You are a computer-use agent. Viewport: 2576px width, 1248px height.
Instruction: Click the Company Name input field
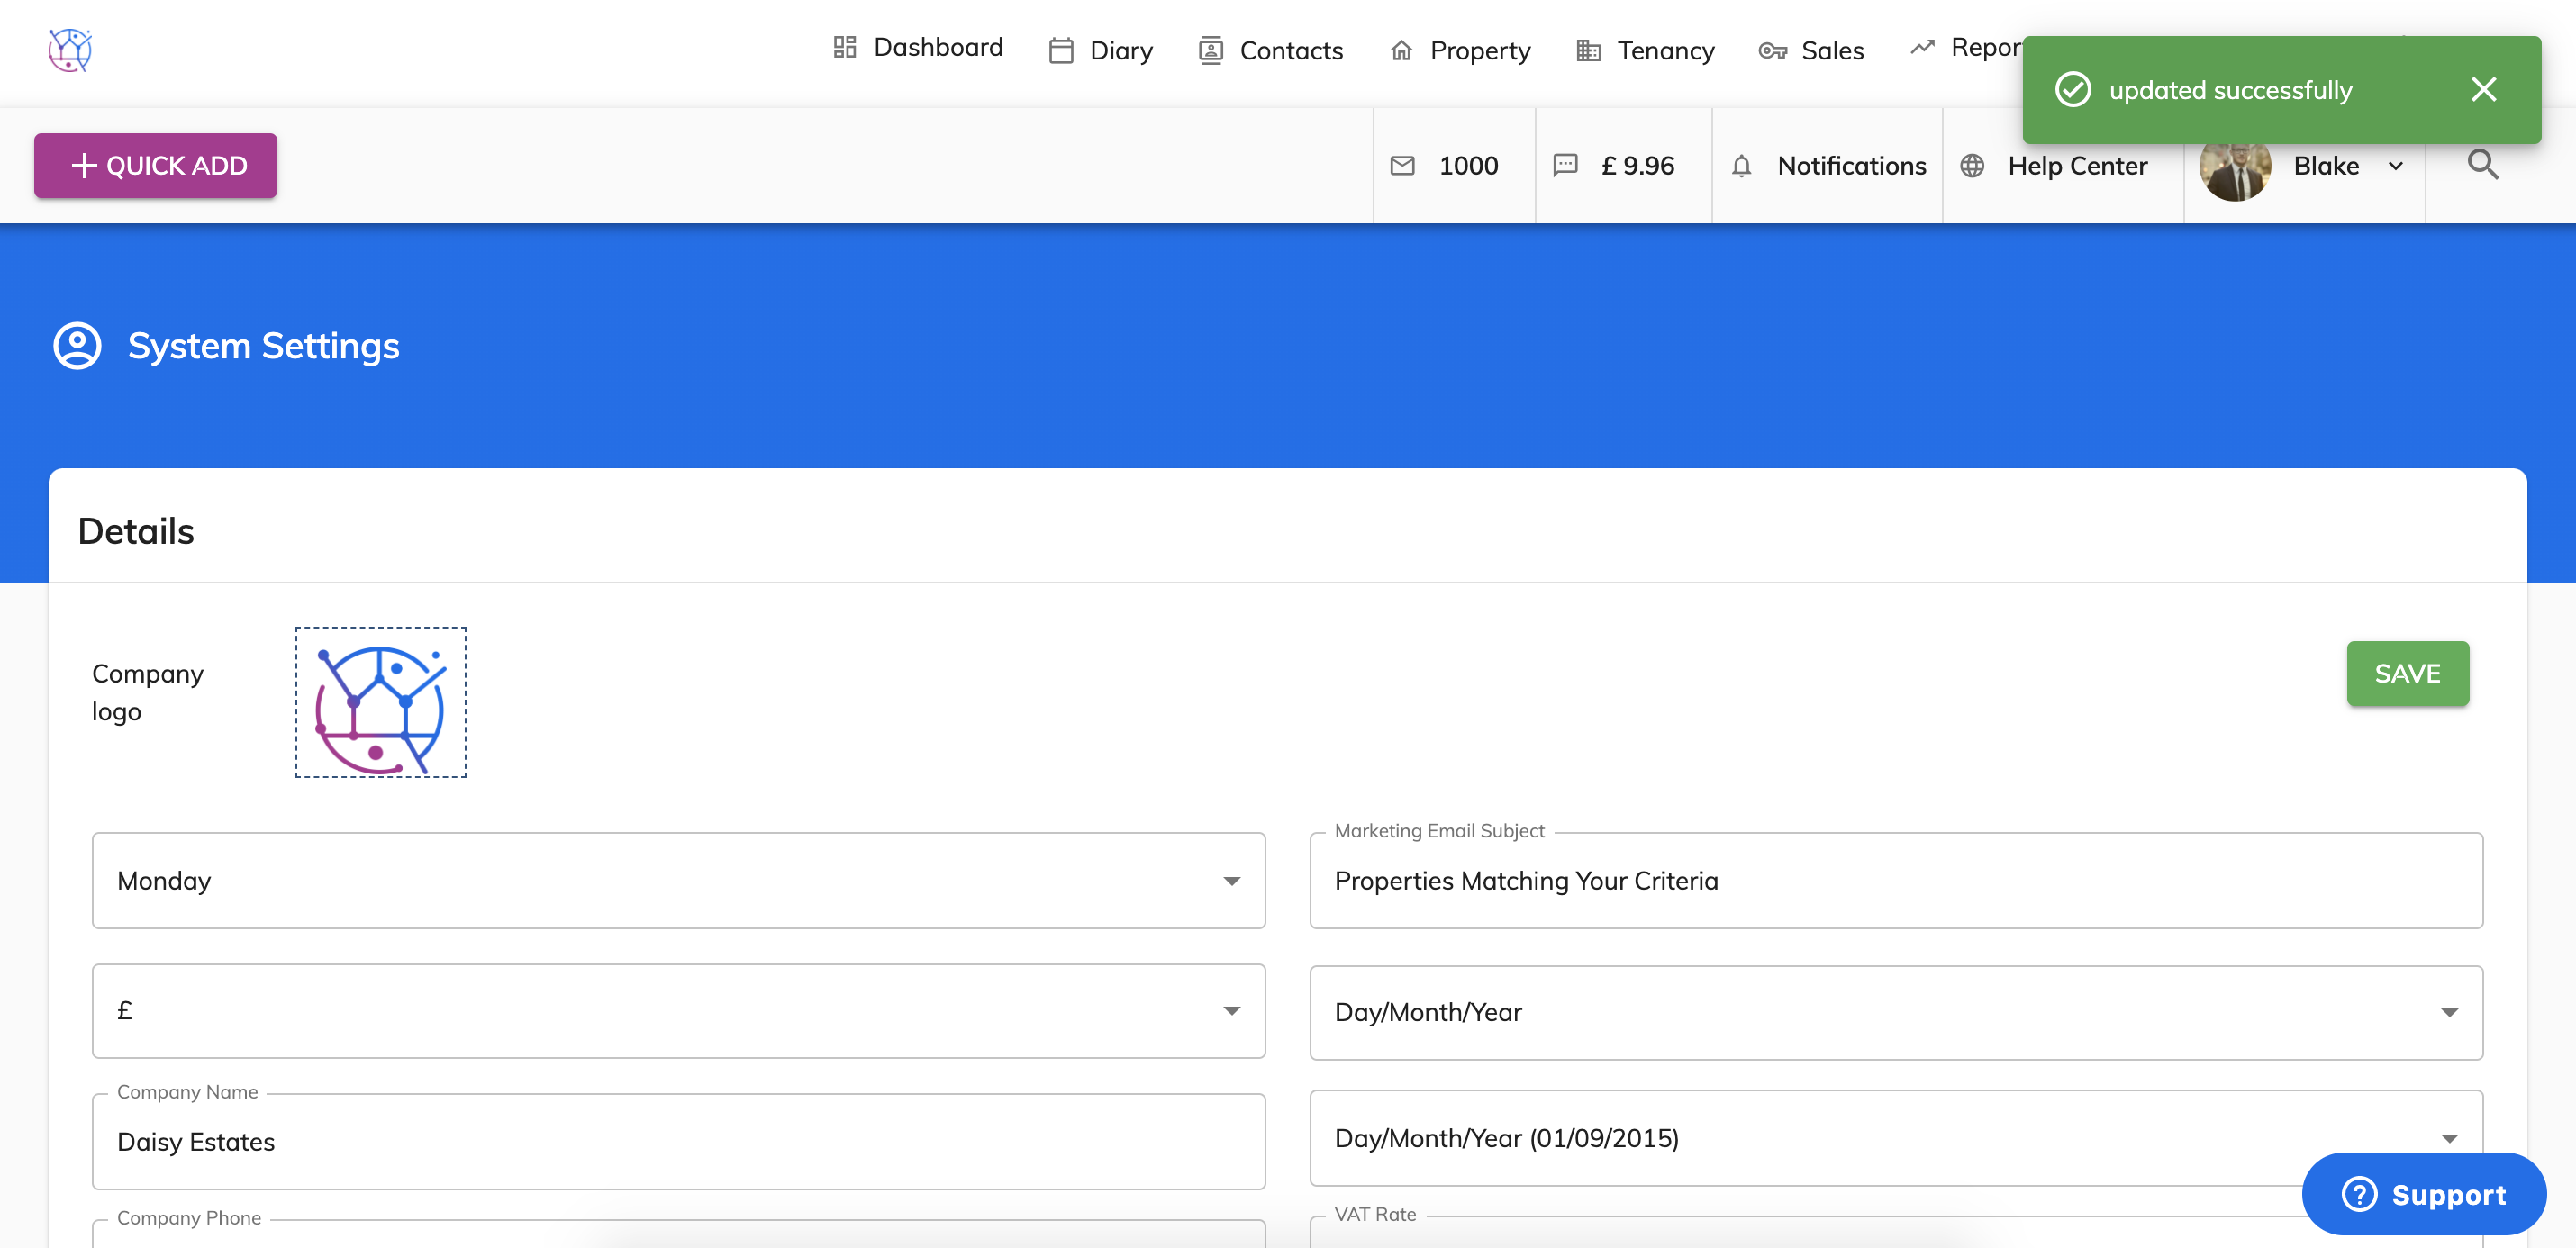[678, 1142]
